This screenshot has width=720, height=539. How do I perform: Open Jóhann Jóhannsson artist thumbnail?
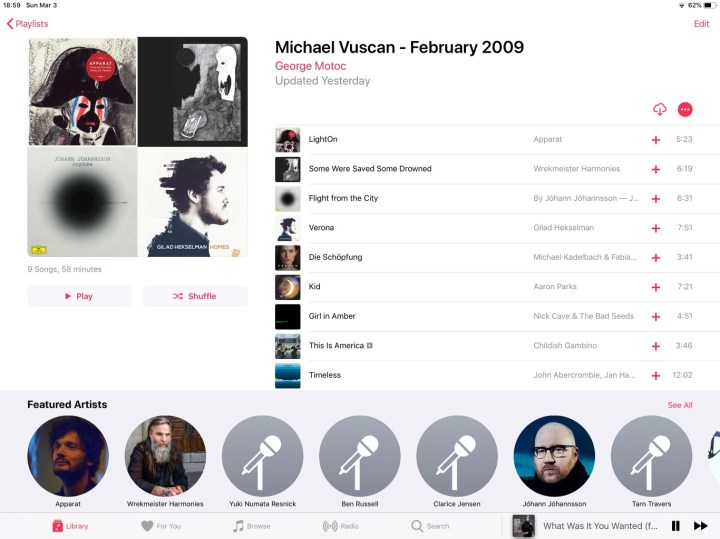554,455
